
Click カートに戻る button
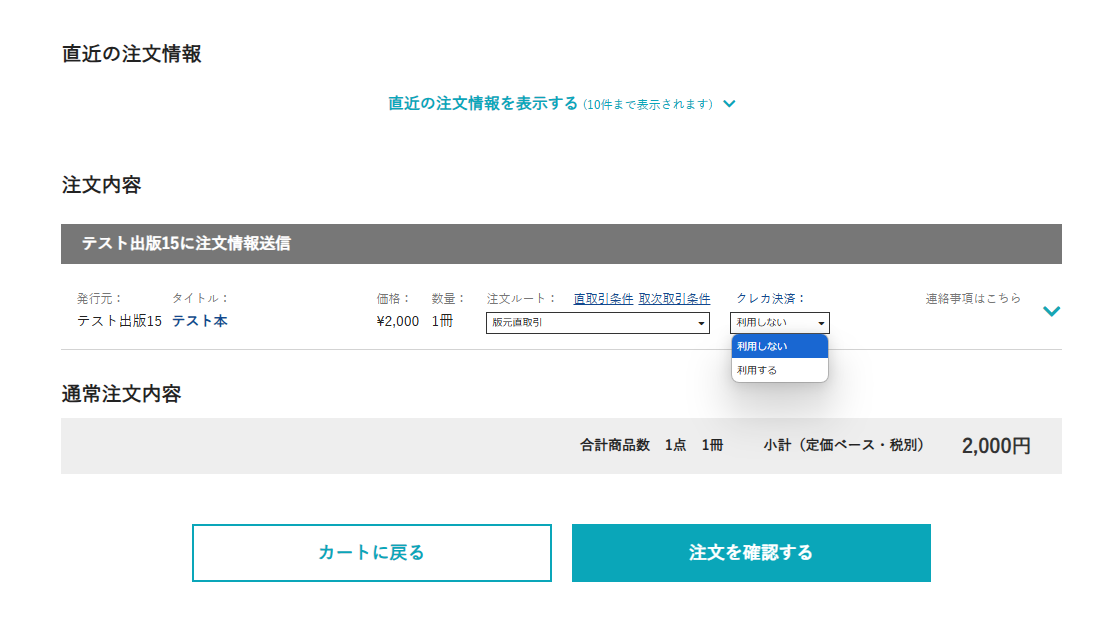tap(372, 553)
